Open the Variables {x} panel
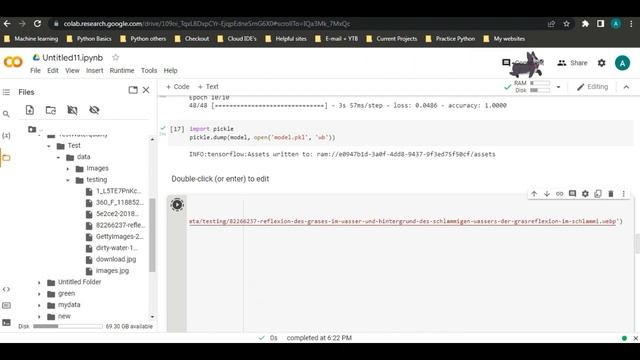The width and height of the screenshot is (640, 360). tap(6, 136)
